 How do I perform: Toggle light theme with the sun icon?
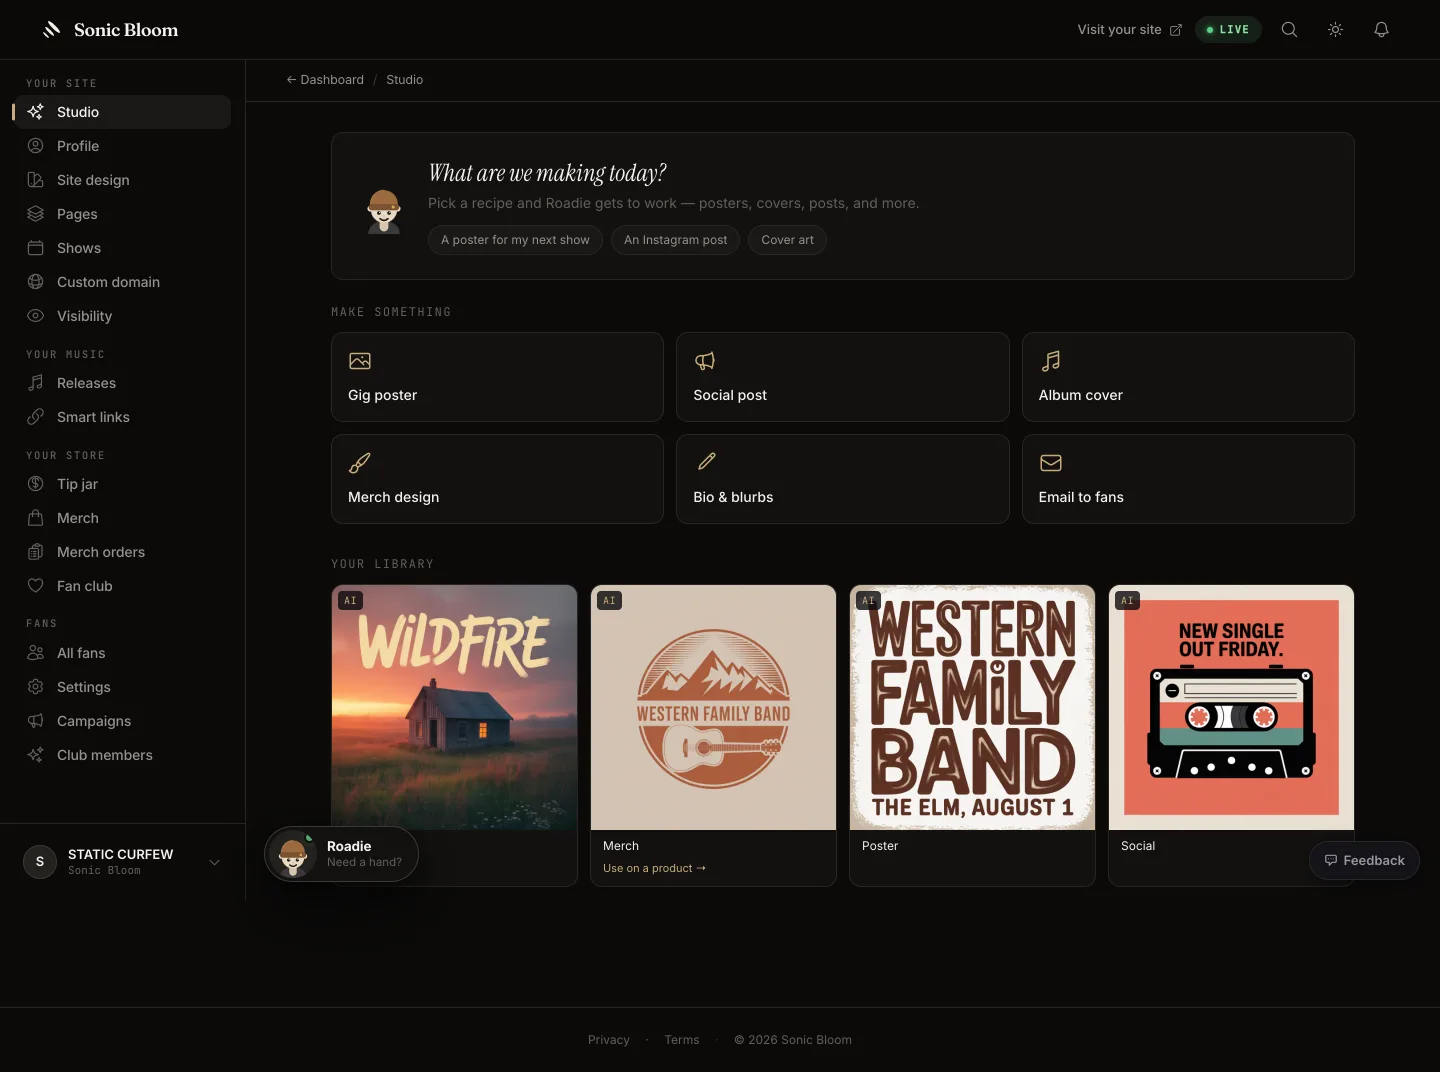(x=1335, y=30)
